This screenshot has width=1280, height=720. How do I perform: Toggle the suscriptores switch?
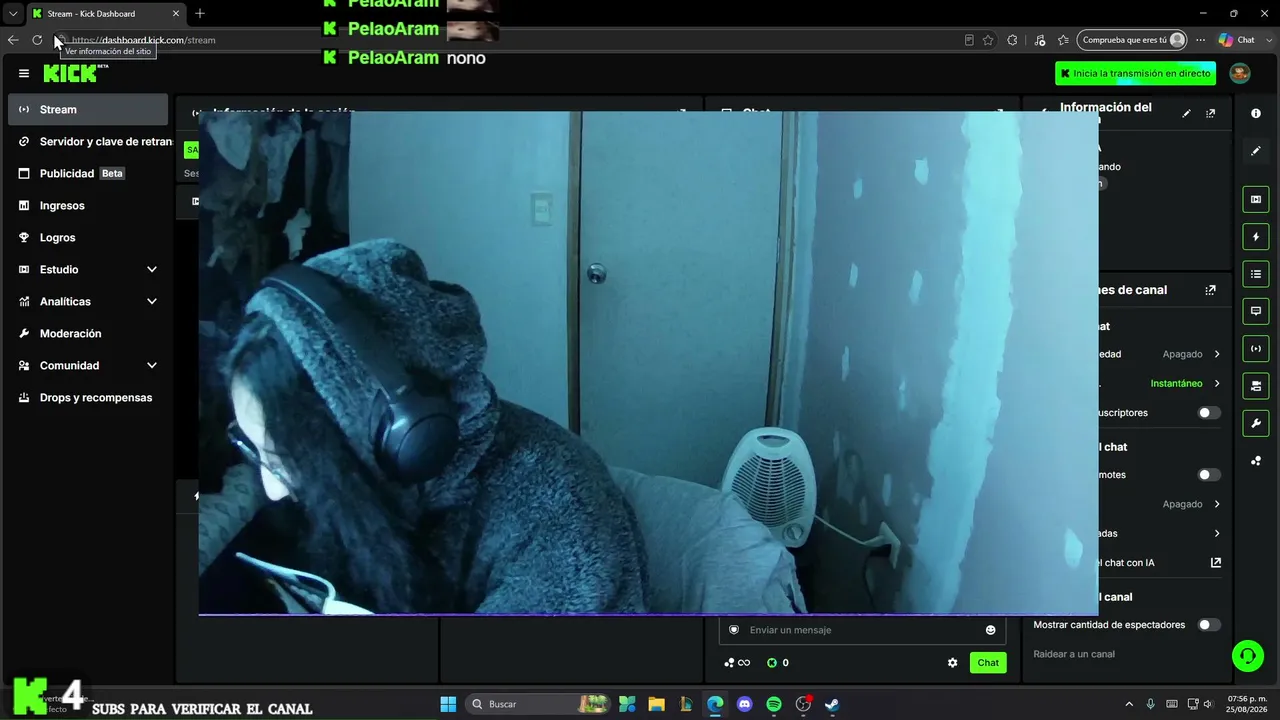click(x=1209, y=413)
